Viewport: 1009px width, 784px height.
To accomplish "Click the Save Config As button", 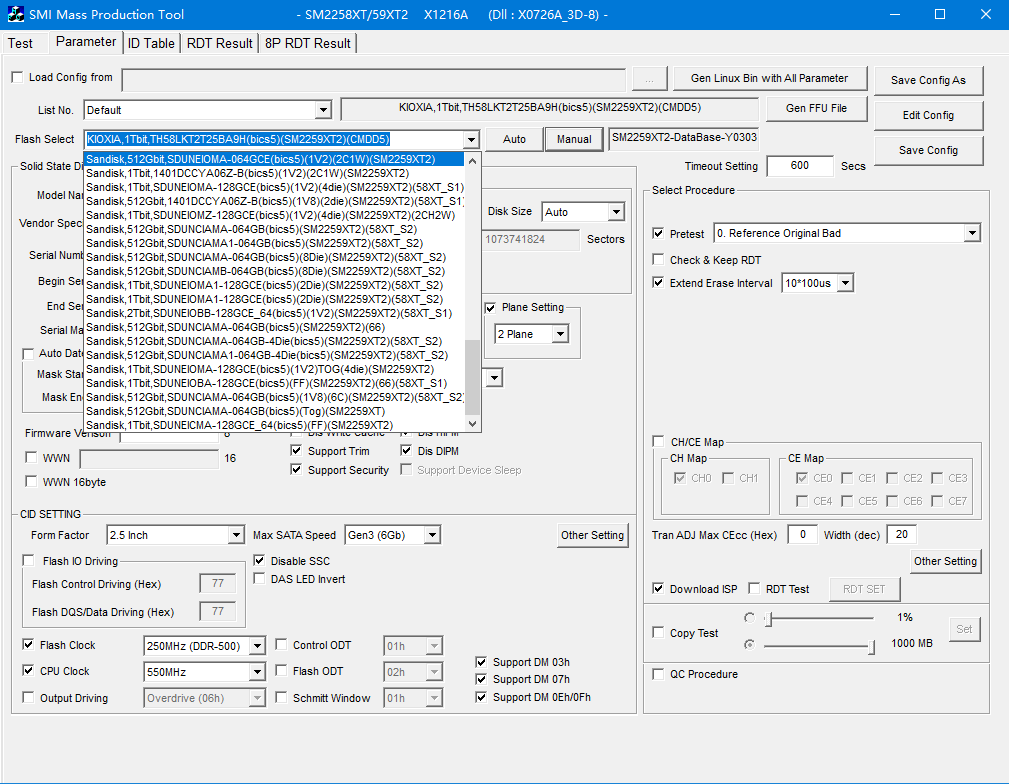I will pyautogui.click(x=927, y=81).
